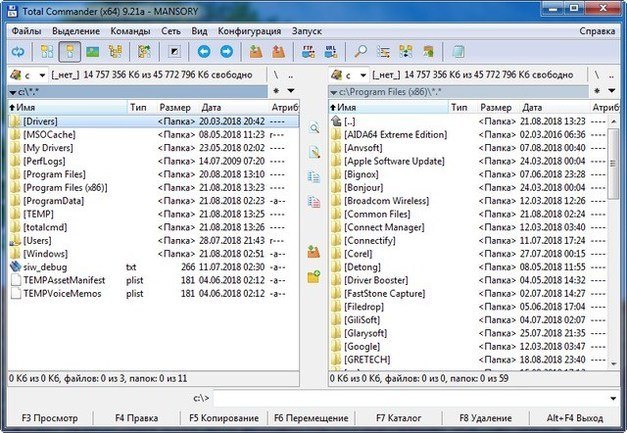627x433 pixels.
Task: Click the blue Back arrow icon
Action: (x=203, y=50)
